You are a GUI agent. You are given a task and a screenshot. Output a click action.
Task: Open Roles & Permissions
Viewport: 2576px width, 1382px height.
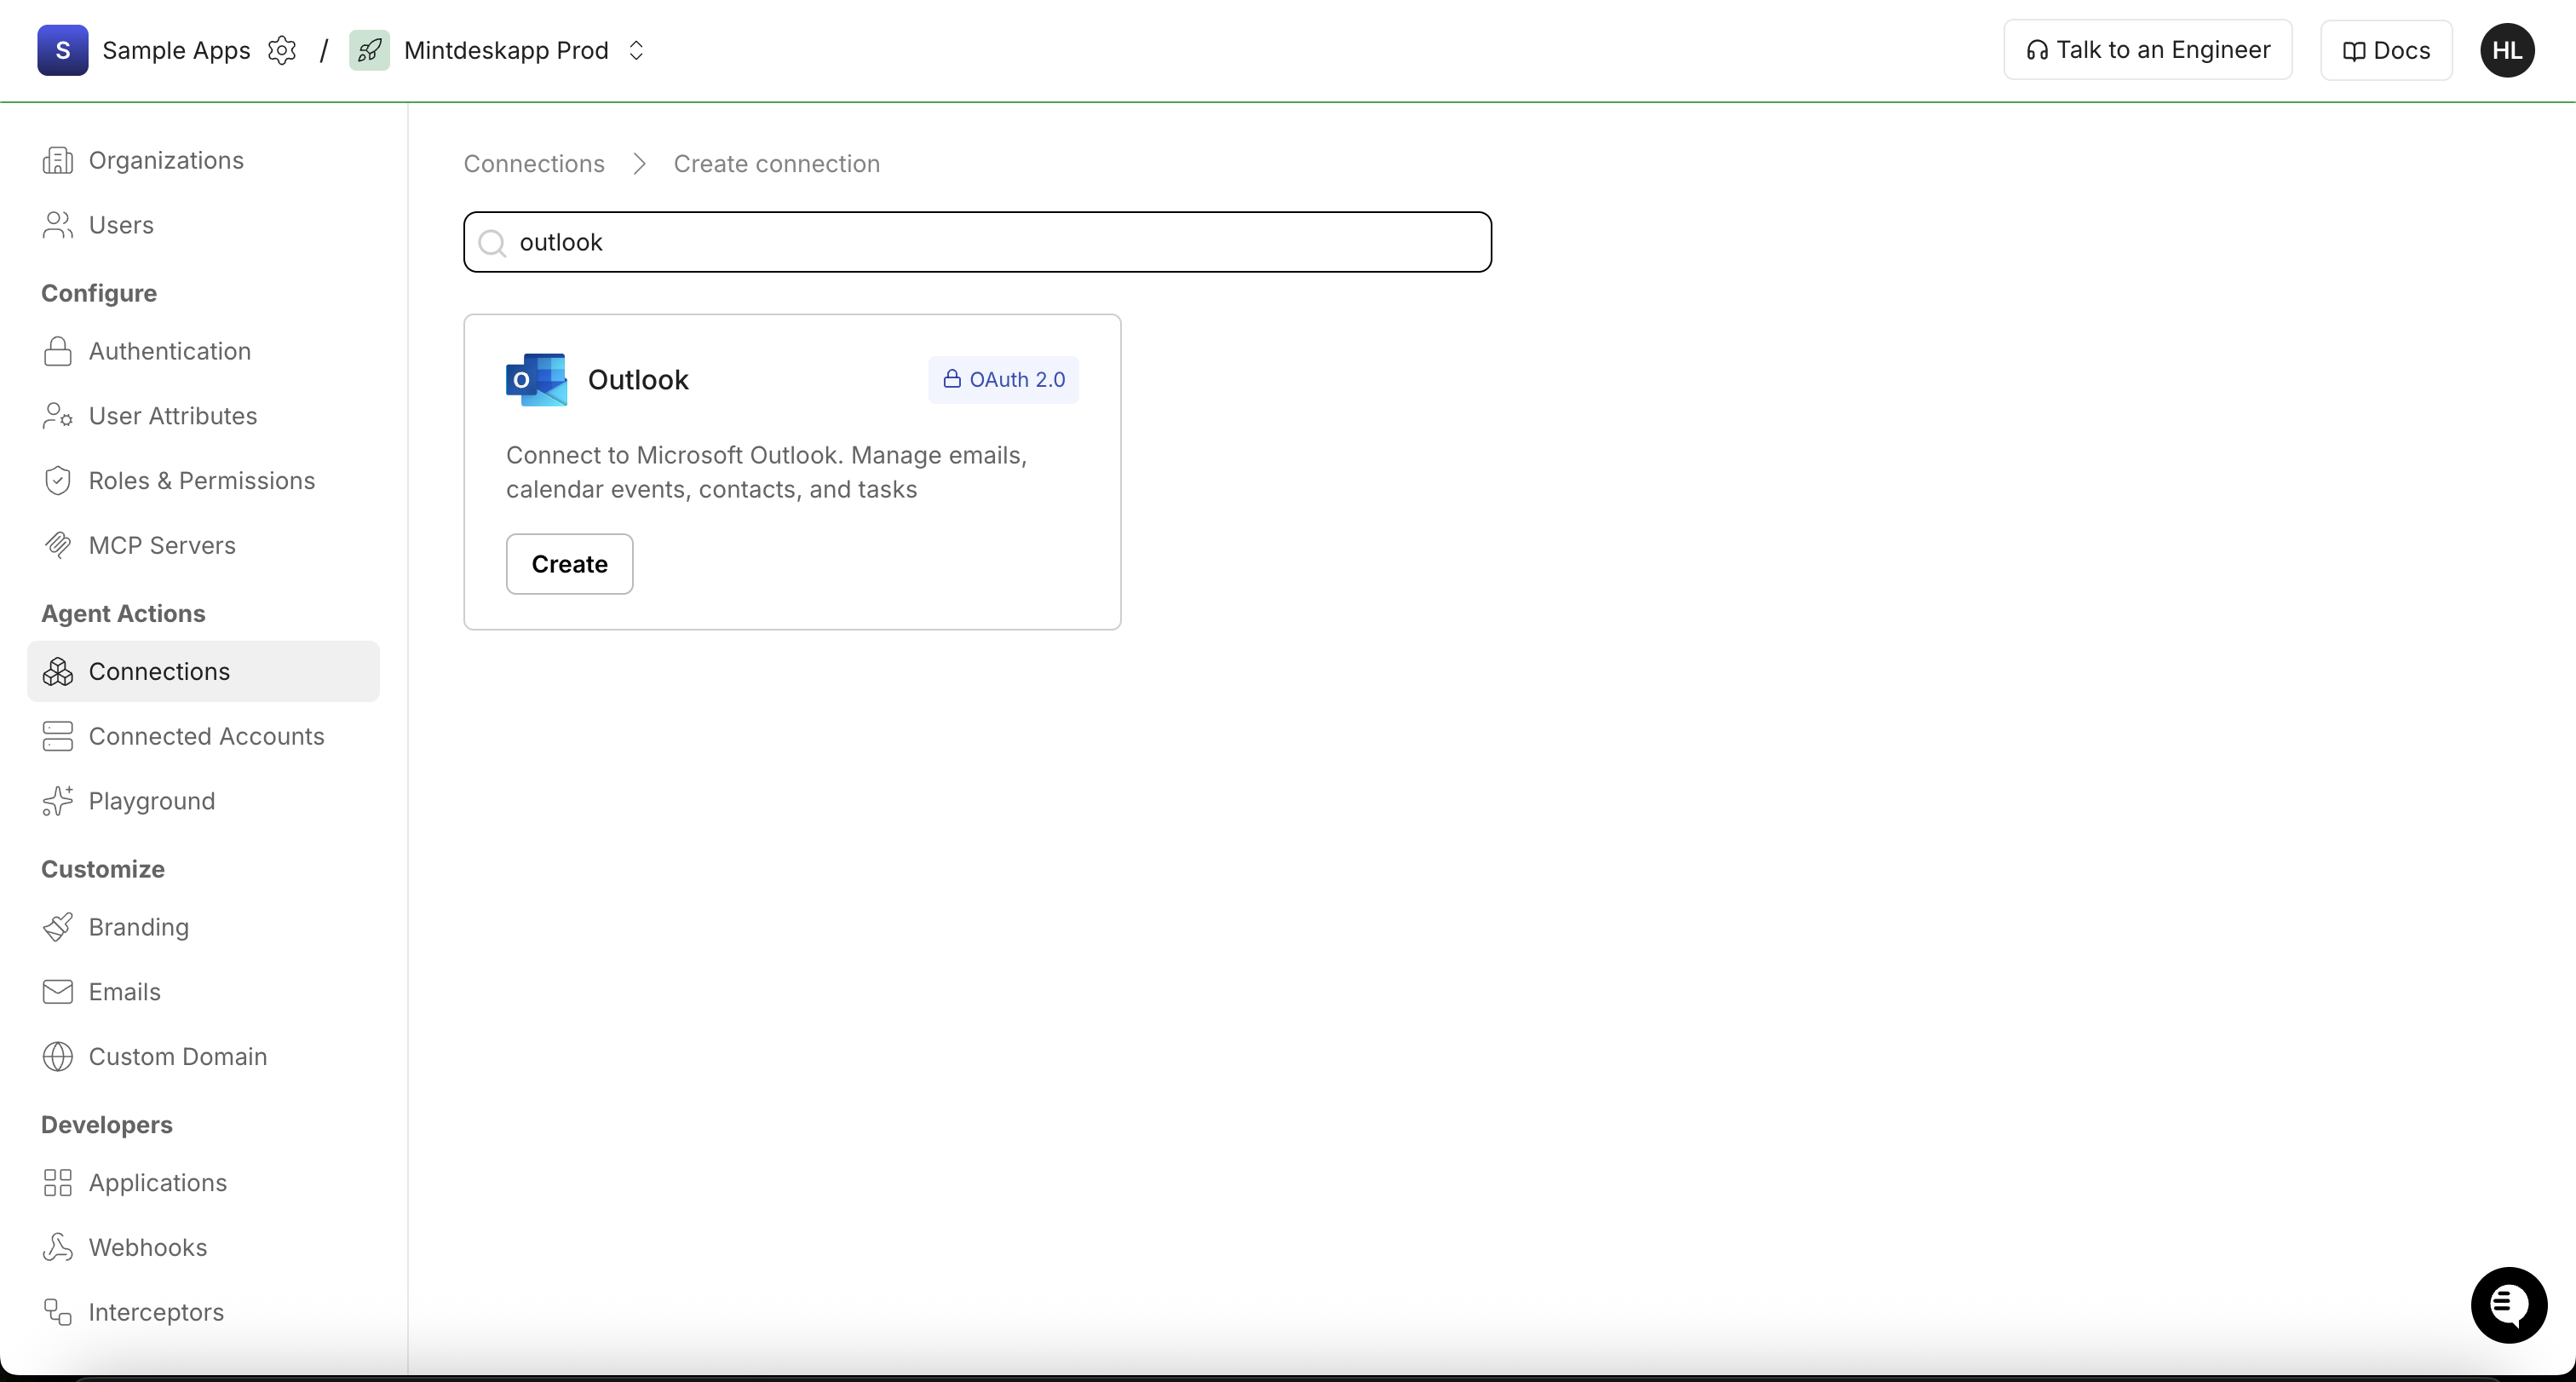click(x=201, y=480)
